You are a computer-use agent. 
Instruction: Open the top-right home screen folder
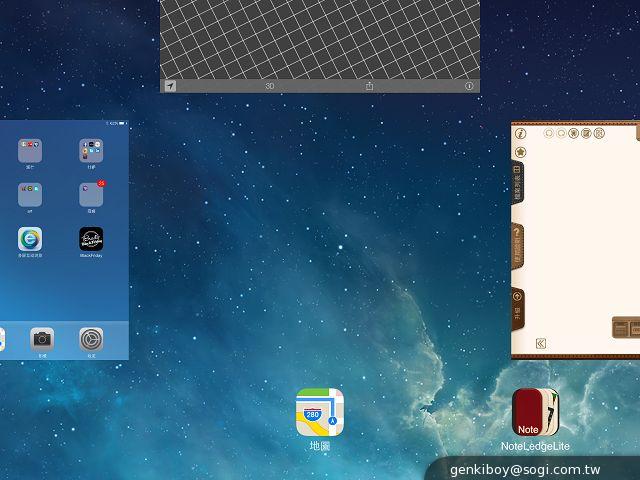[x=91, y=150]
